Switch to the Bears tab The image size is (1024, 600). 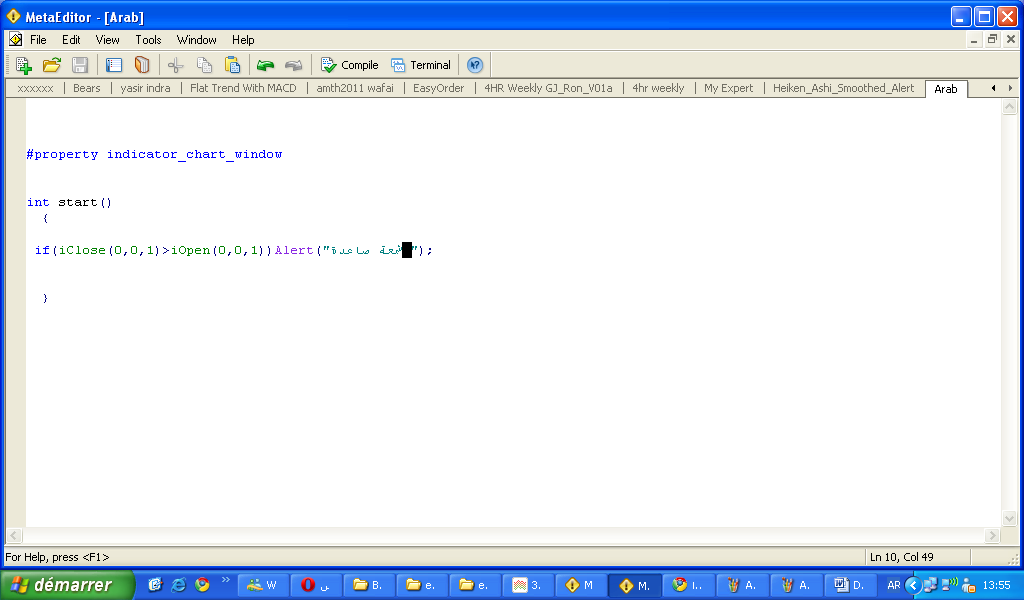[x=87, y=88]
